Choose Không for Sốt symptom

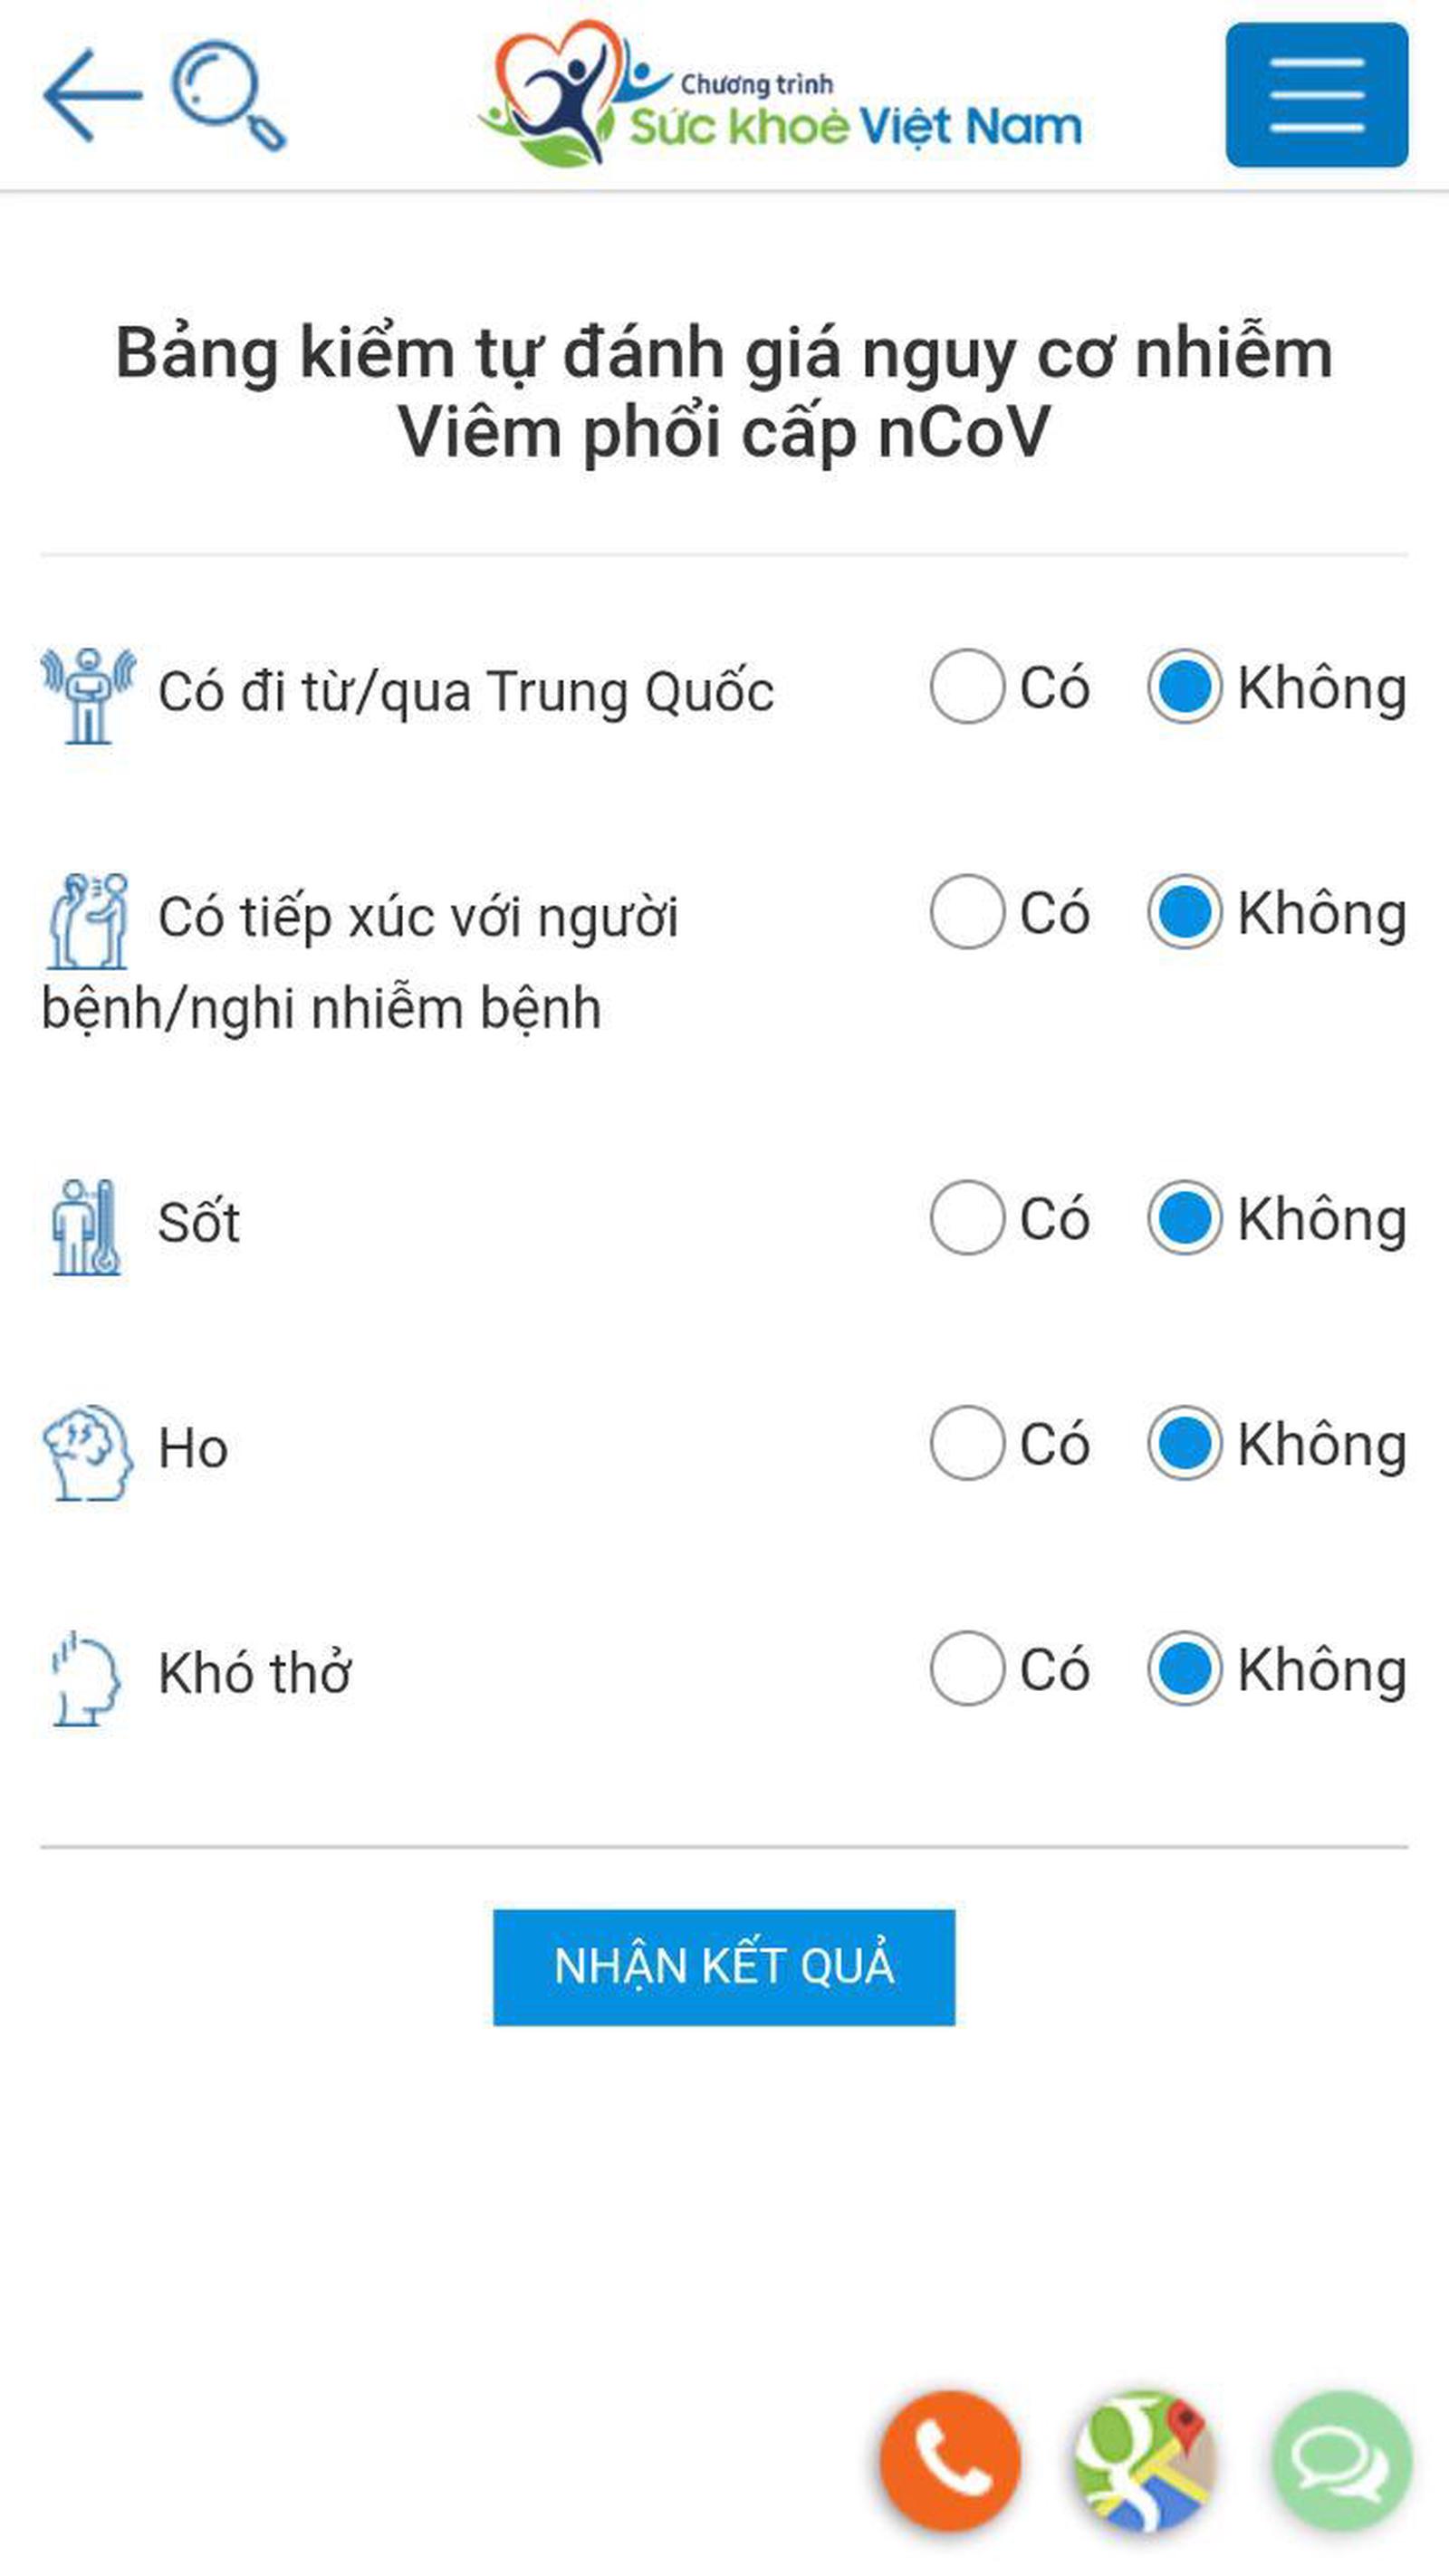(x=1184, y=1218)
